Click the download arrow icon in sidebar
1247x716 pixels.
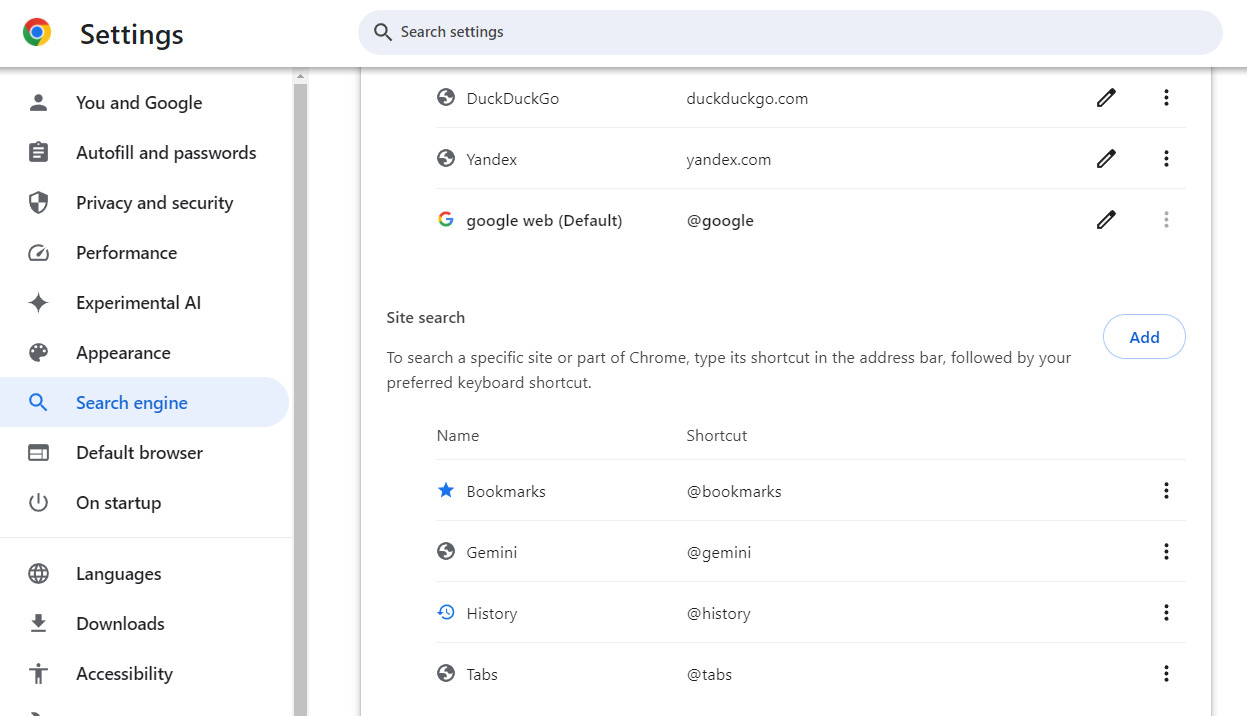[x=38, y=623]
